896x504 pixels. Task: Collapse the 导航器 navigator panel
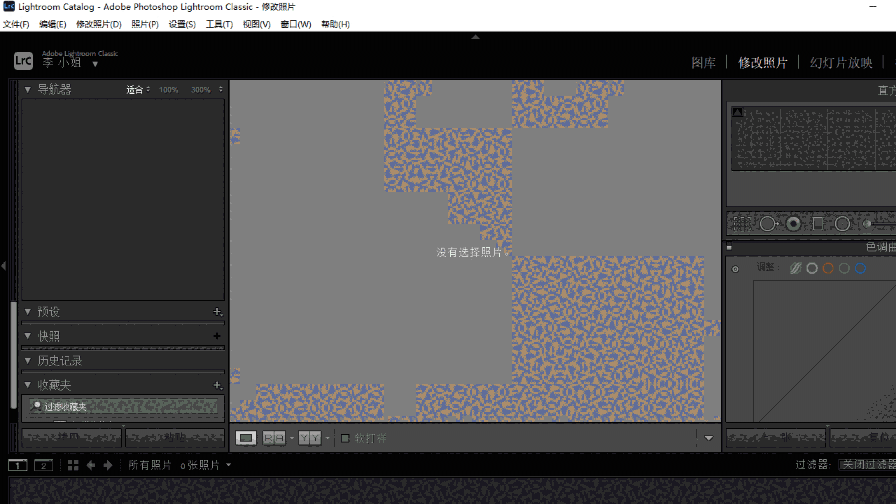click(28, 89)
